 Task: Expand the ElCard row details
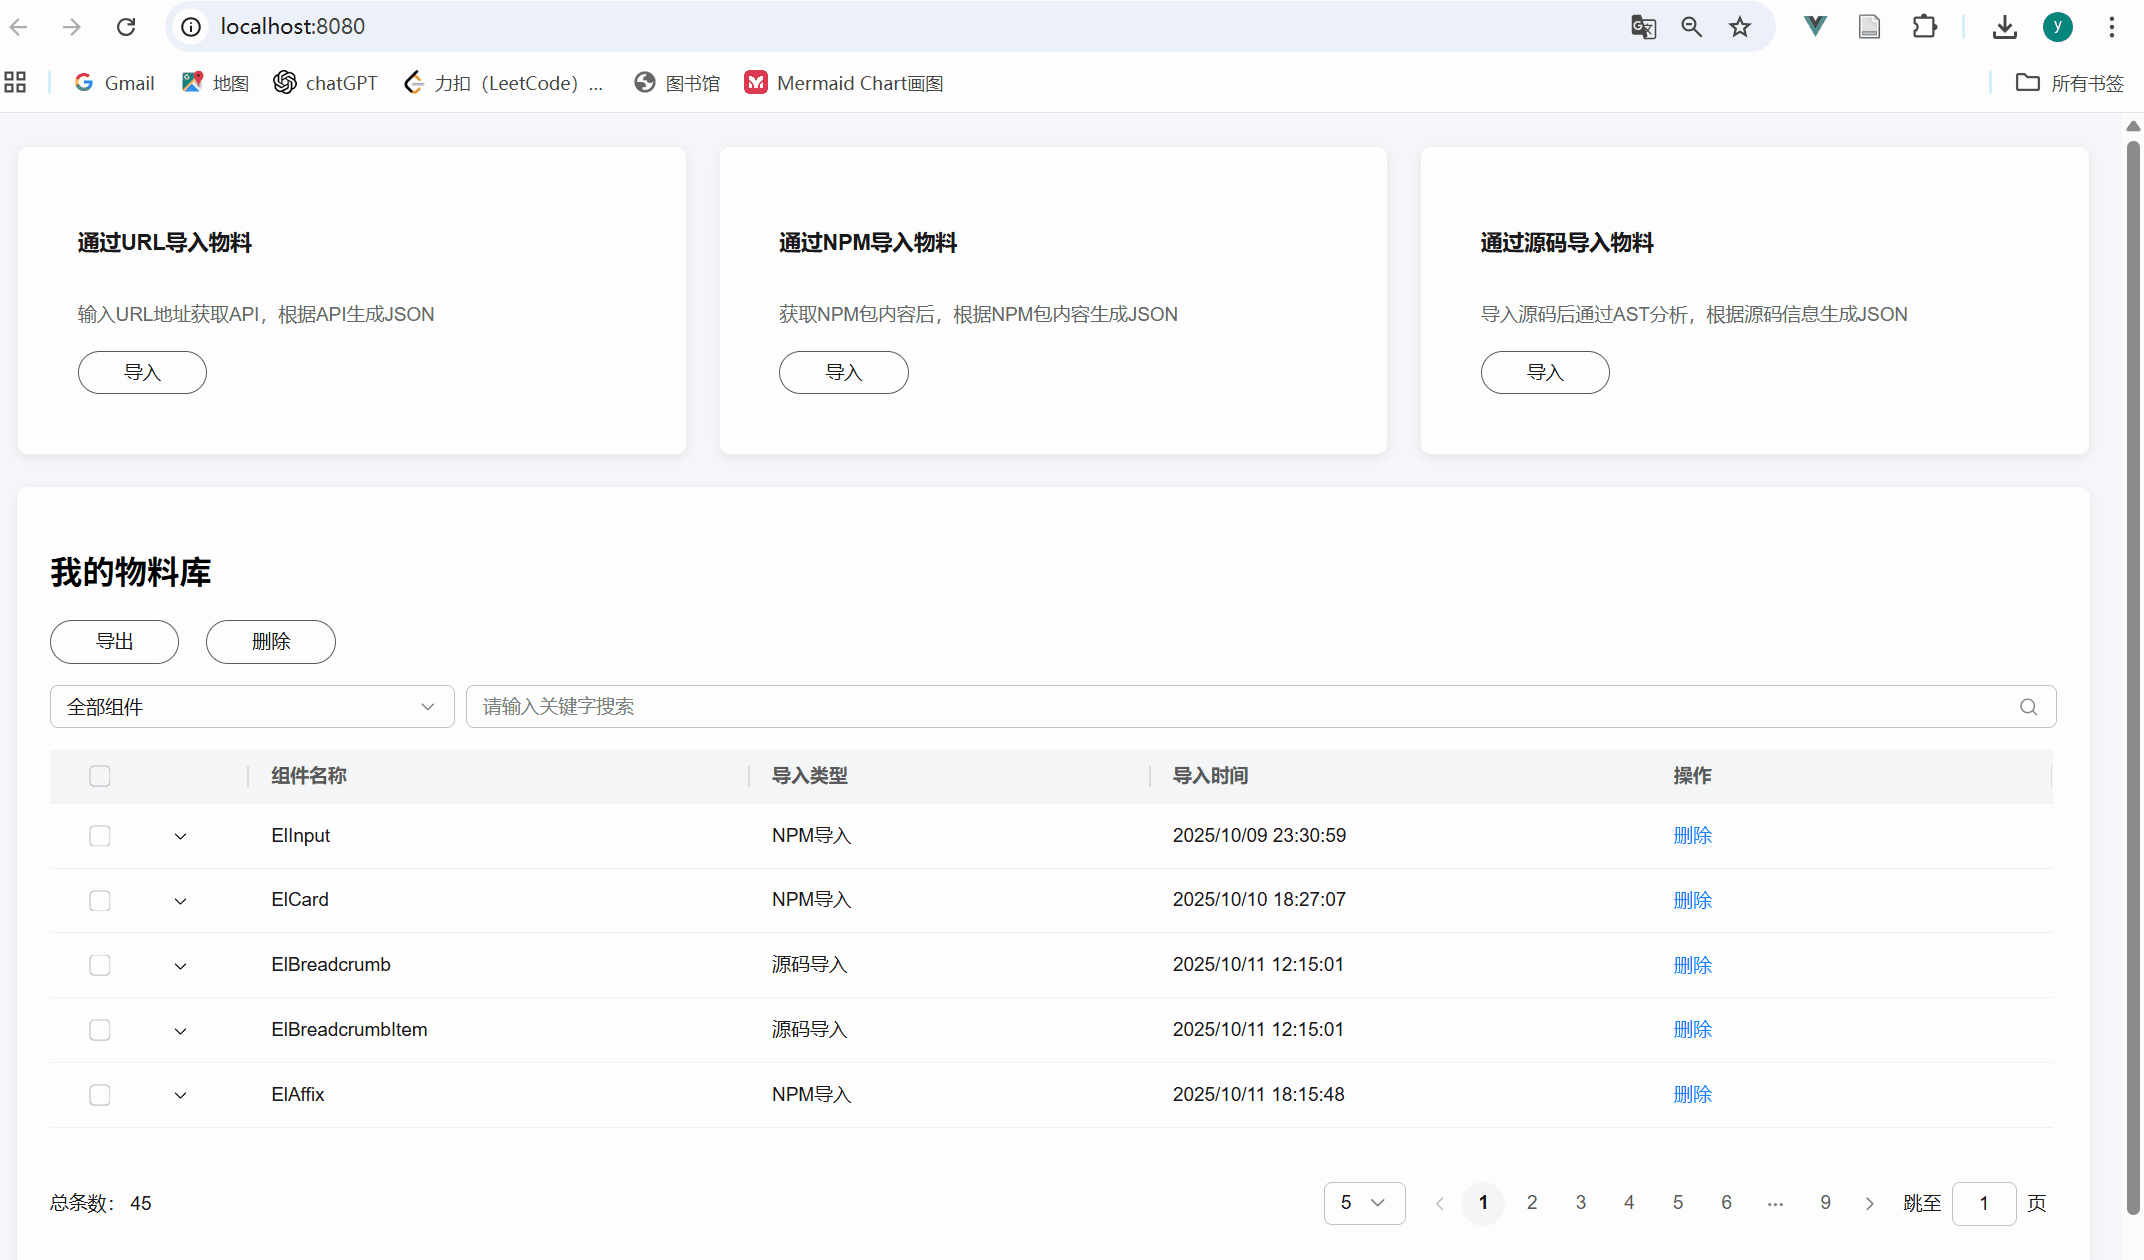(x=180, y=901)
